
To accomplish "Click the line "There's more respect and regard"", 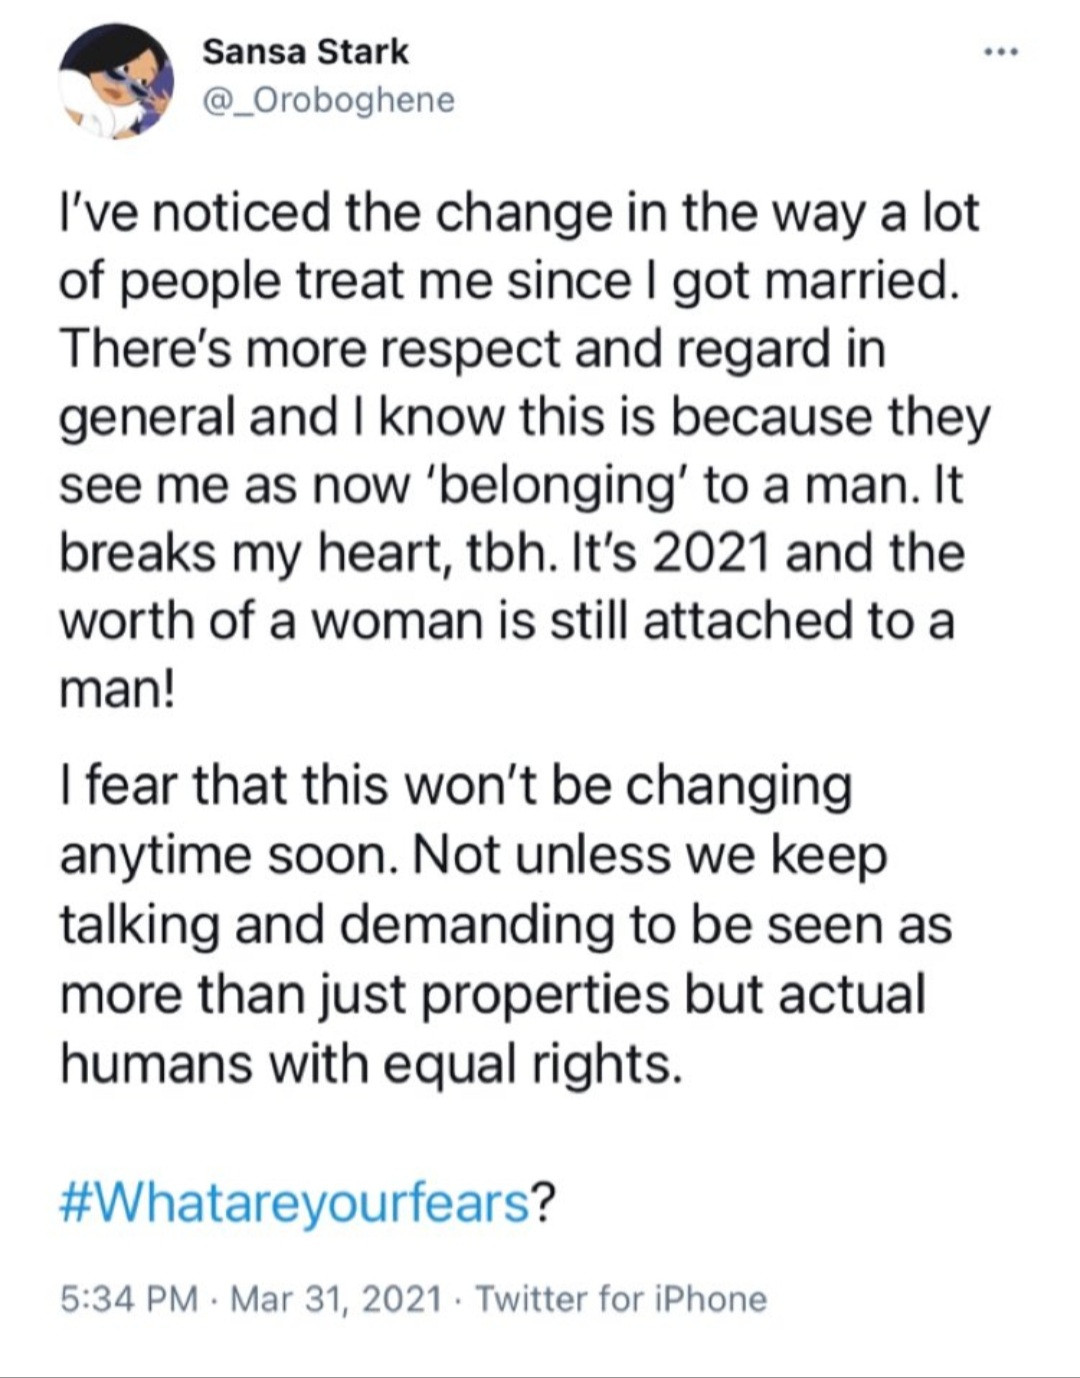I will [473, 350].
